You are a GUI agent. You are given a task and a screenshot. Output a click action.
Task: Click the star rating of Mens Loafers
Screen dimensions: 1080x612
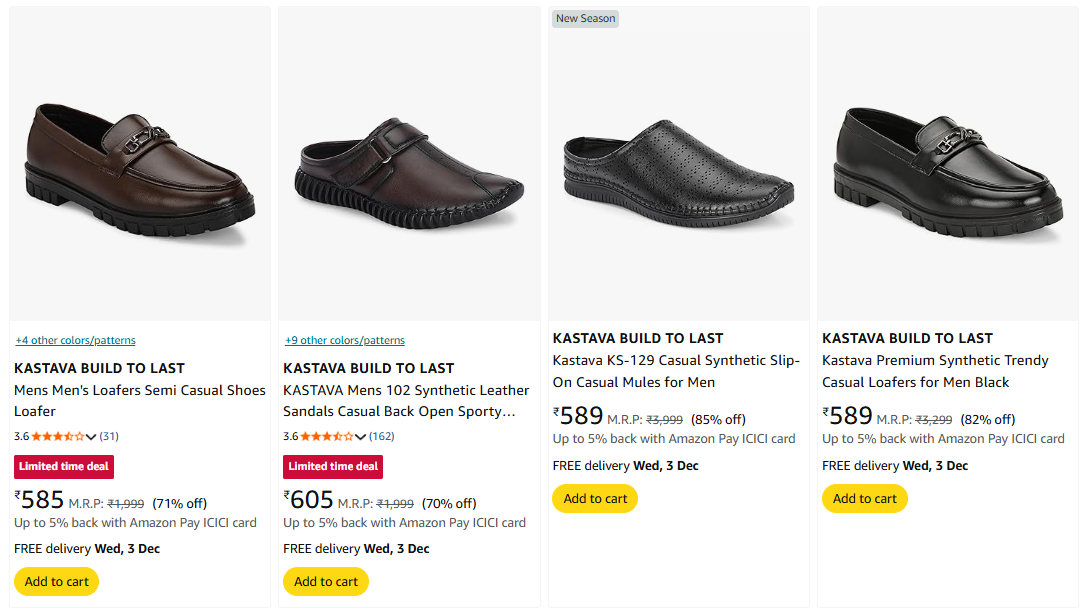click(x=57, y=436)
